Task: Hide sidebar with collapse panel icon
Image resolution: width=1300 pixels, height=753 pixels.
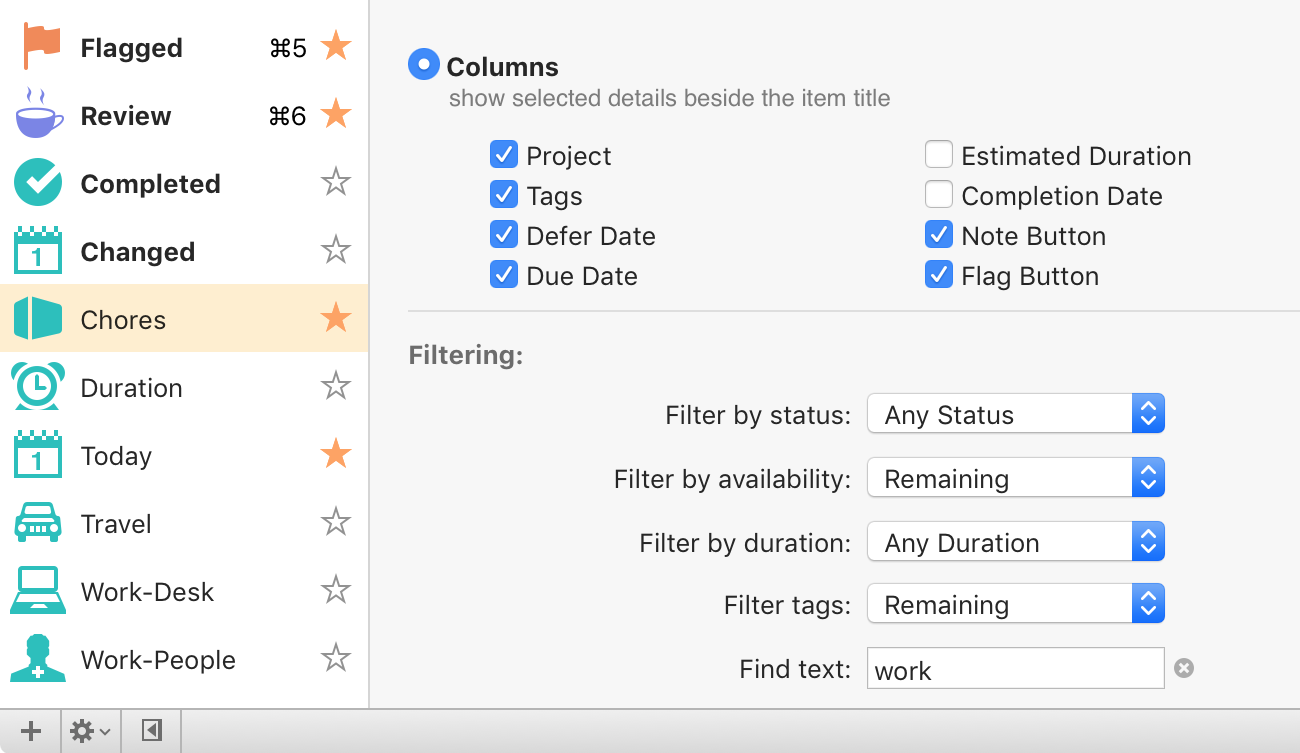Action: 151,731
